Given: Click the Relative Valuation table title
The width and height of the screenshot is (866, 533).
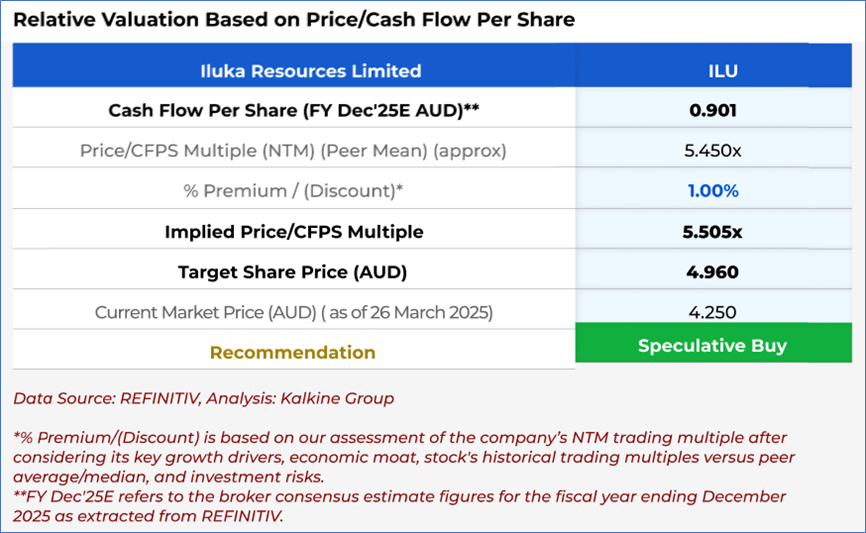Looking at the screenshot, I should coord(294,19).
